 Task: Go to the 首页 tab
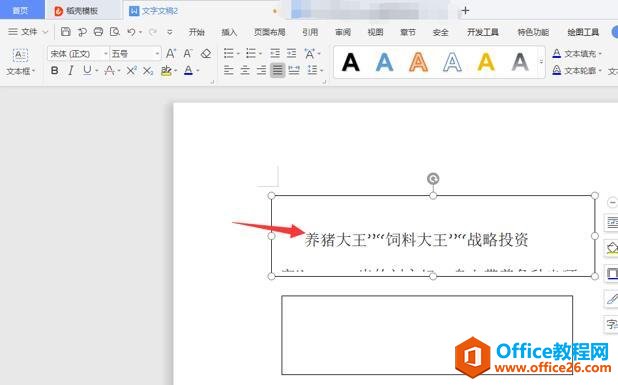[22, 10]
